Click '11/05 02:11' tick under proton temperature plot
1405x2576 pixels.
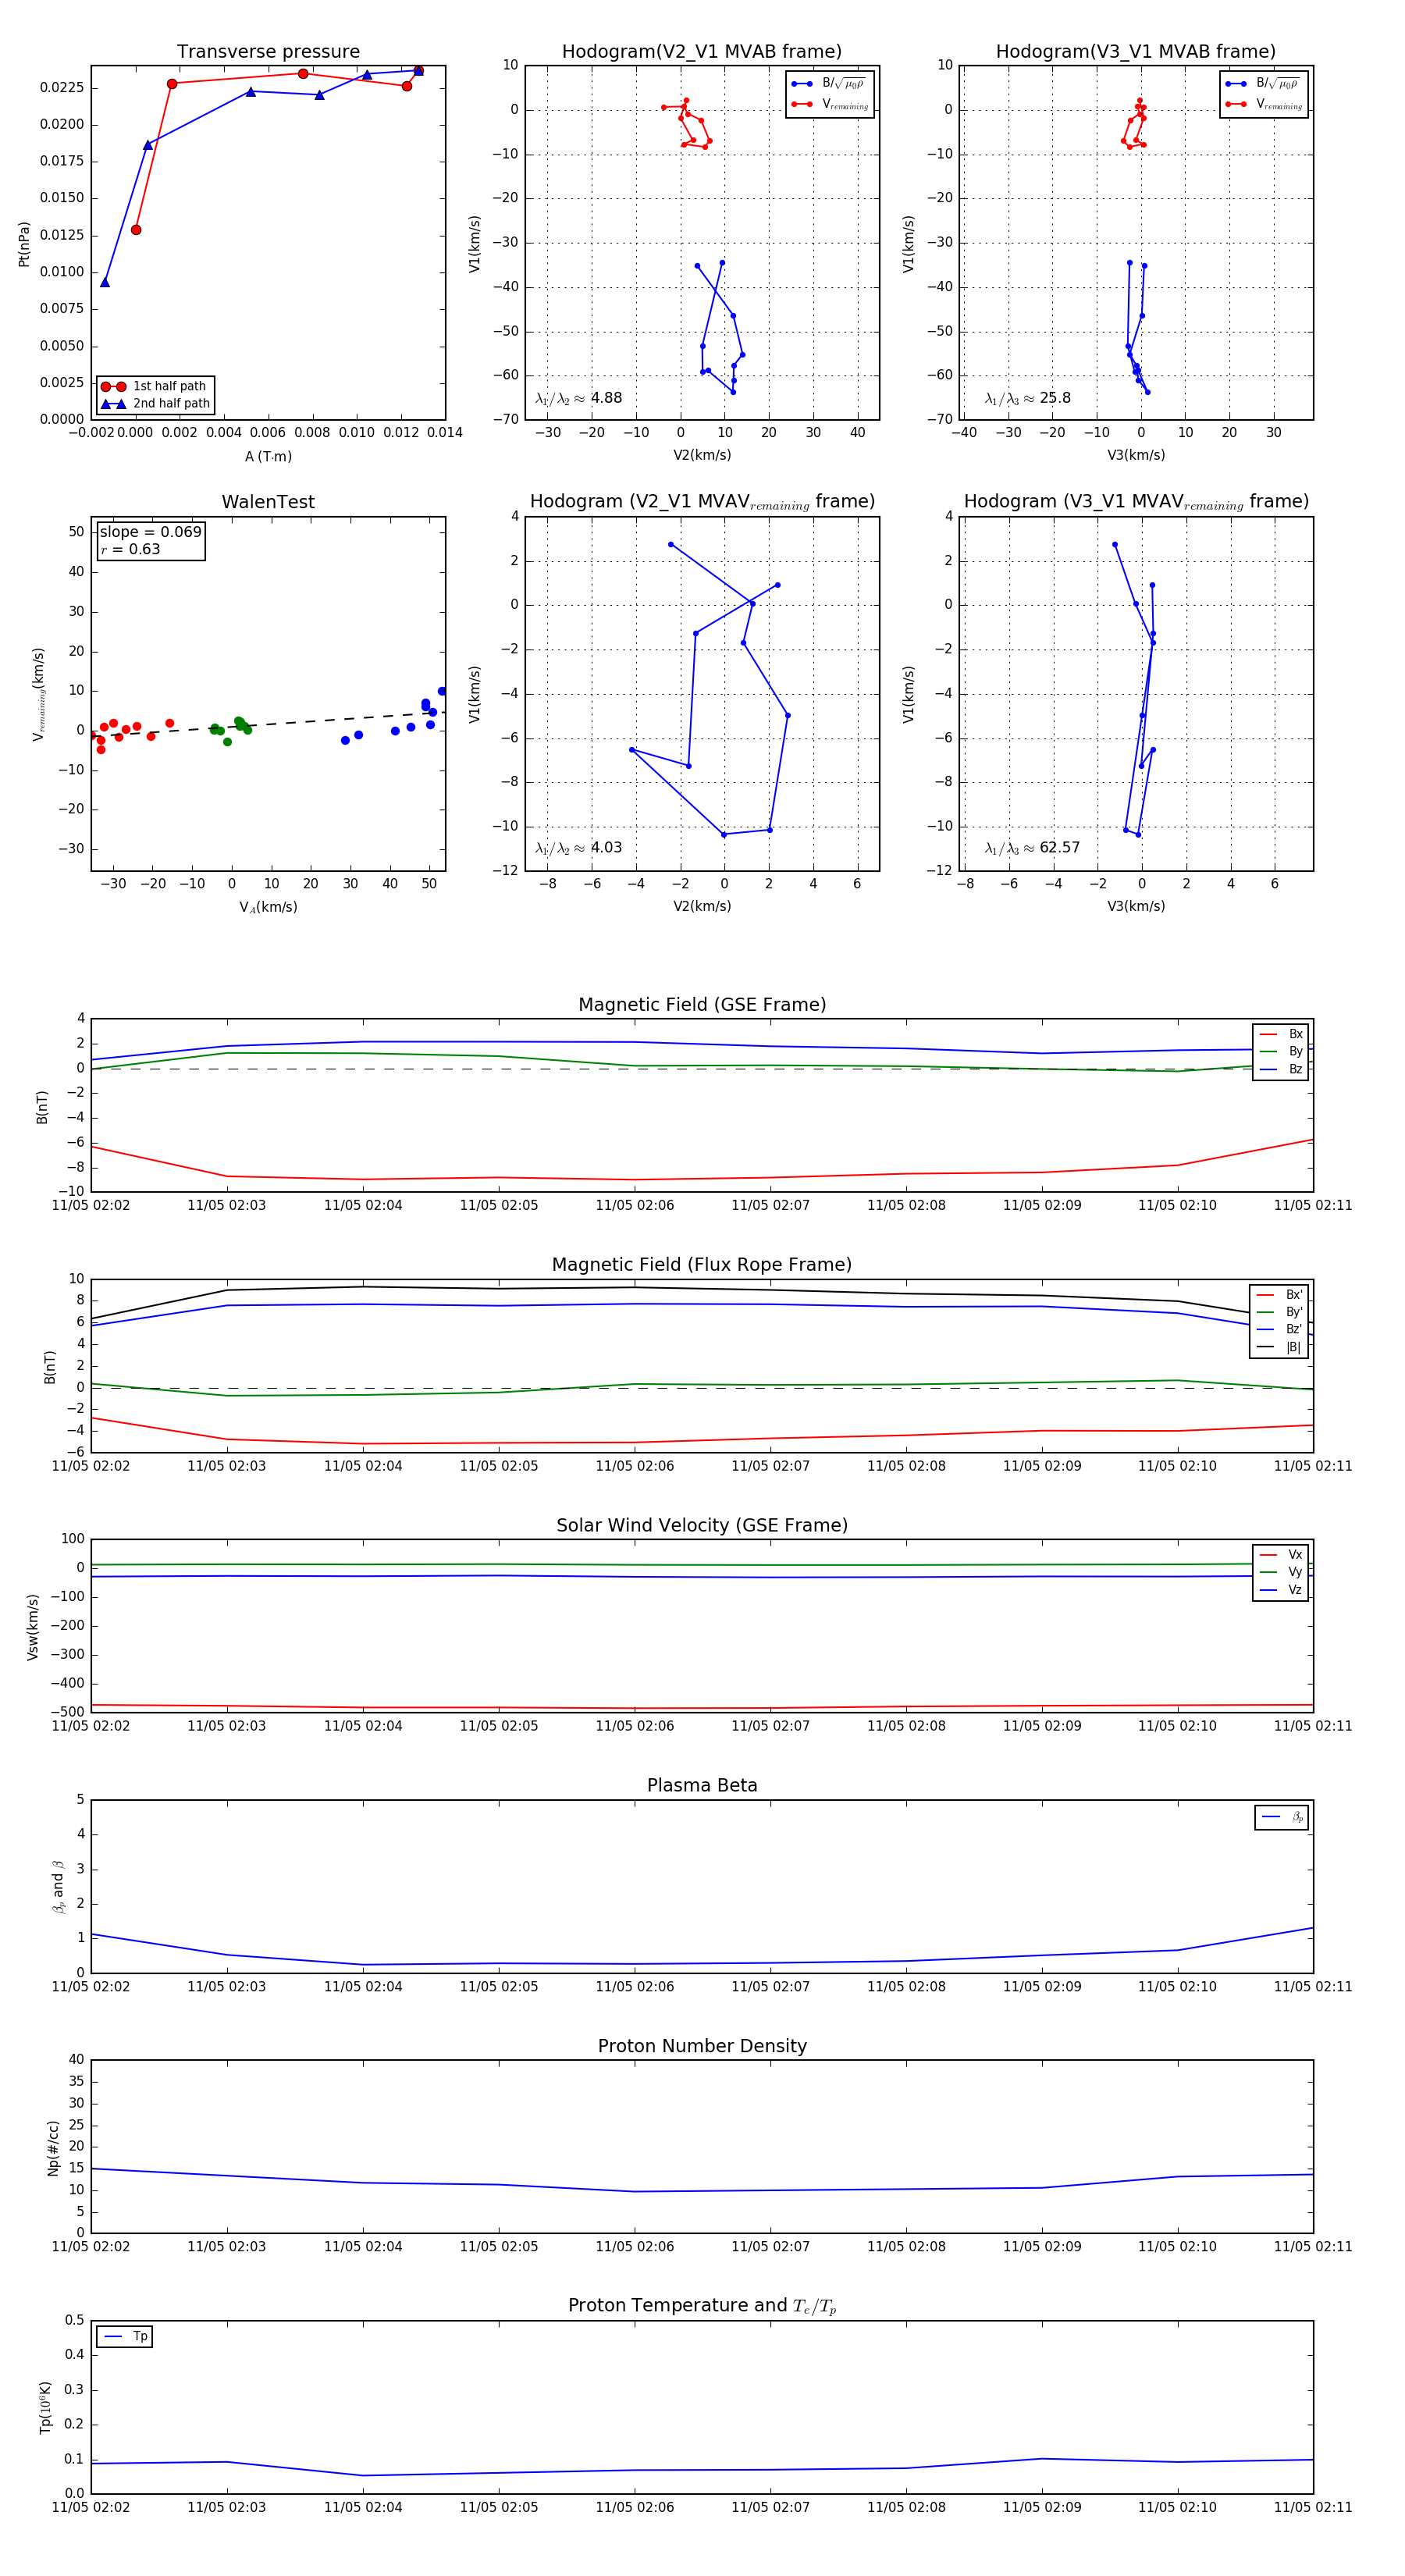(x=1313, y=2507)
